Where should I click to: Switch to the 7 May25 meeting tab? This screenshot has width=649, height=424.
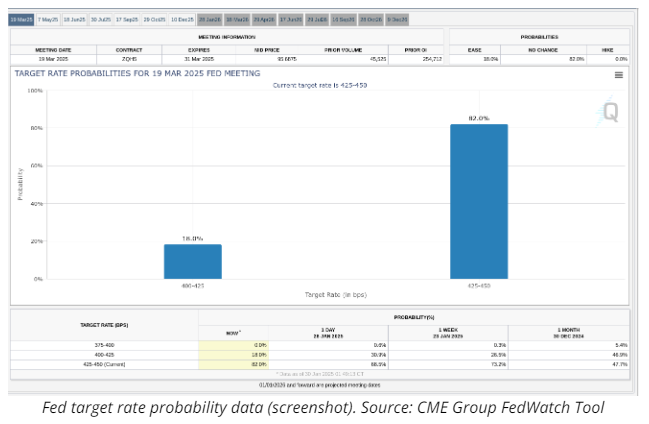[x=48, y=19]
